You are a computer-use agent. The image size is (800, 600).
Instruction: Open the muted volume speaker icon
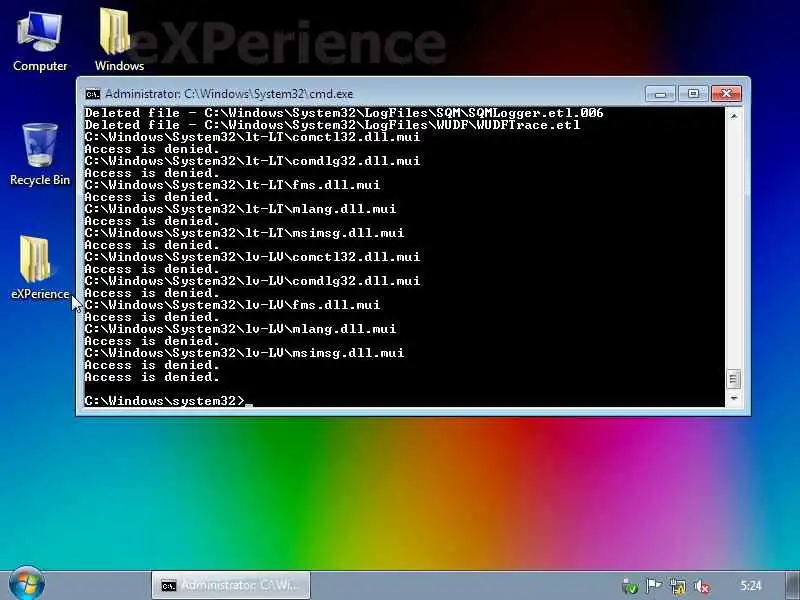pos(703,587)
